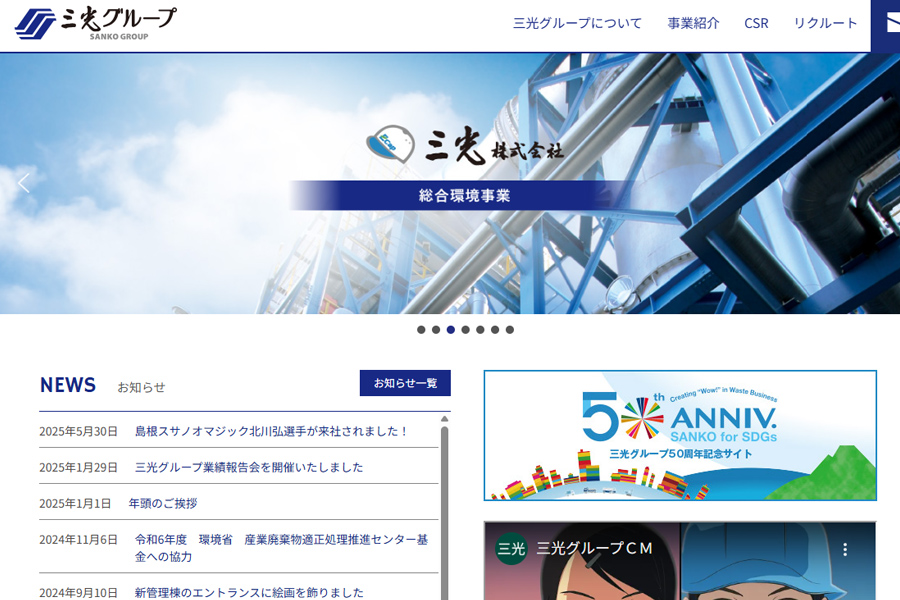Open news 島根スサノオマジック北川弘選手が来社されました！
The image size is (900, 600).
(x=272, y=431)
